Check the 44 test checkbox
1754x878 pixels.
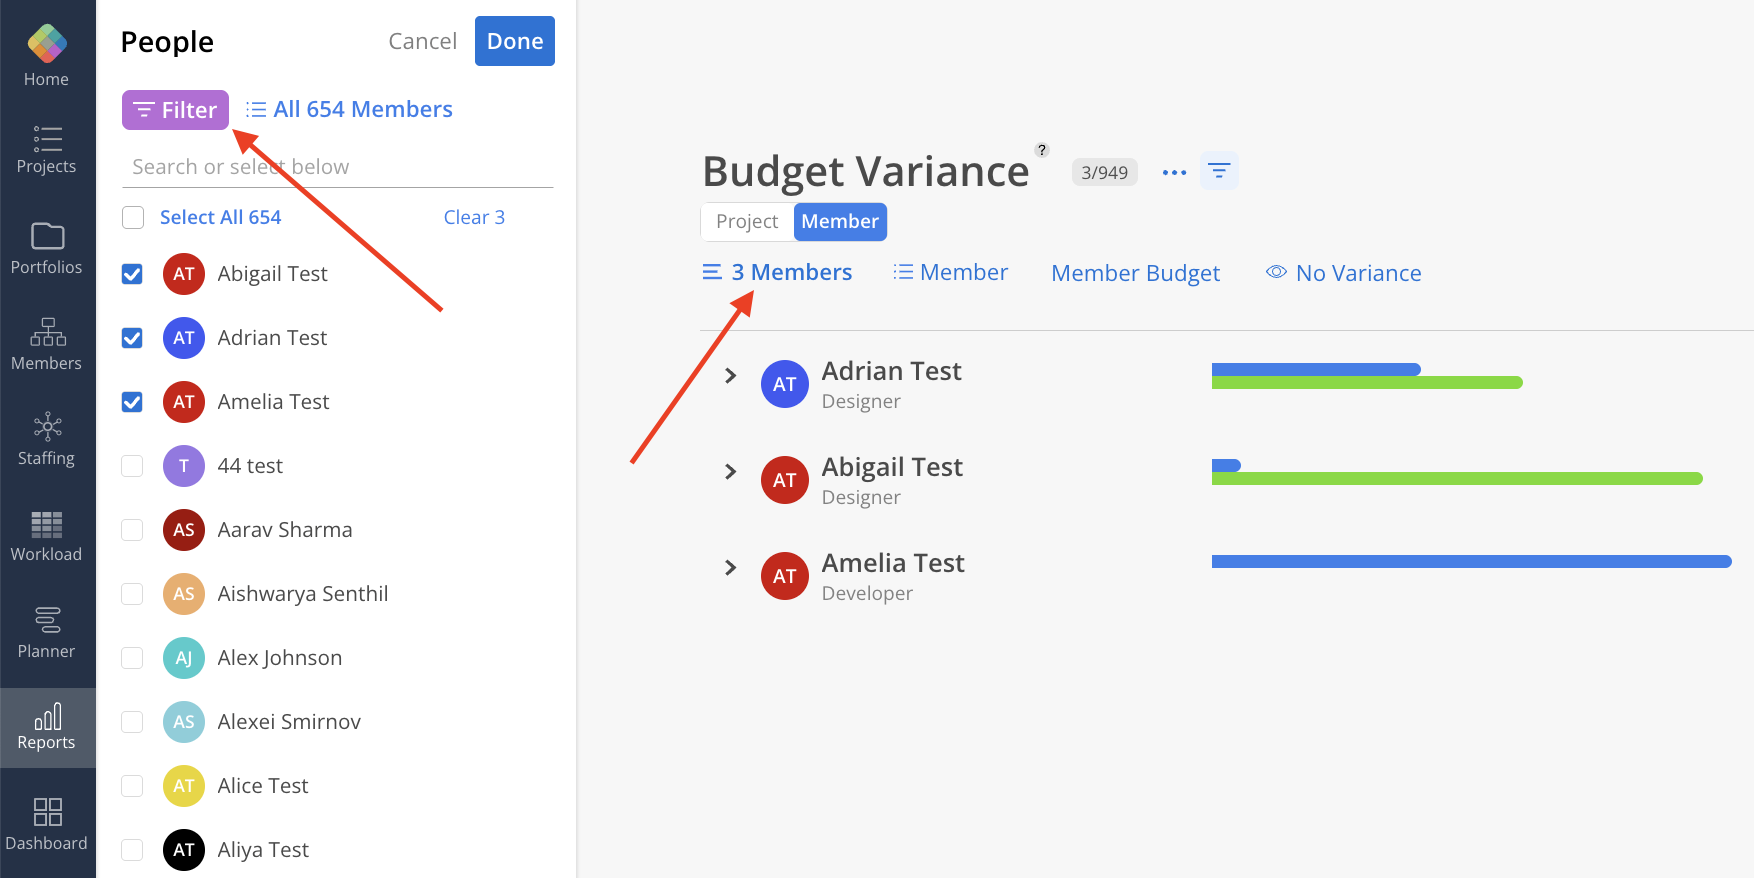(132, 466)
